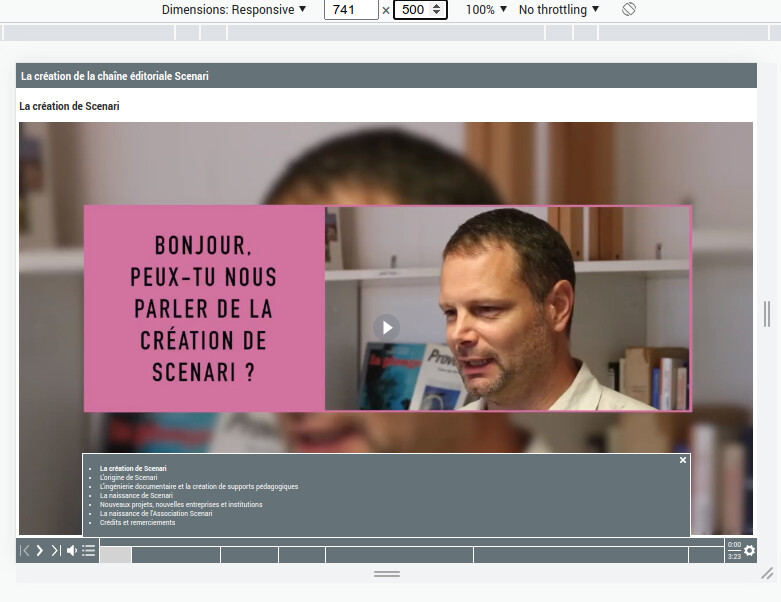The width and height of the screenshot is (781, 602).
Task: Click corner diagonal resize handle
Action: coord(767,574)
